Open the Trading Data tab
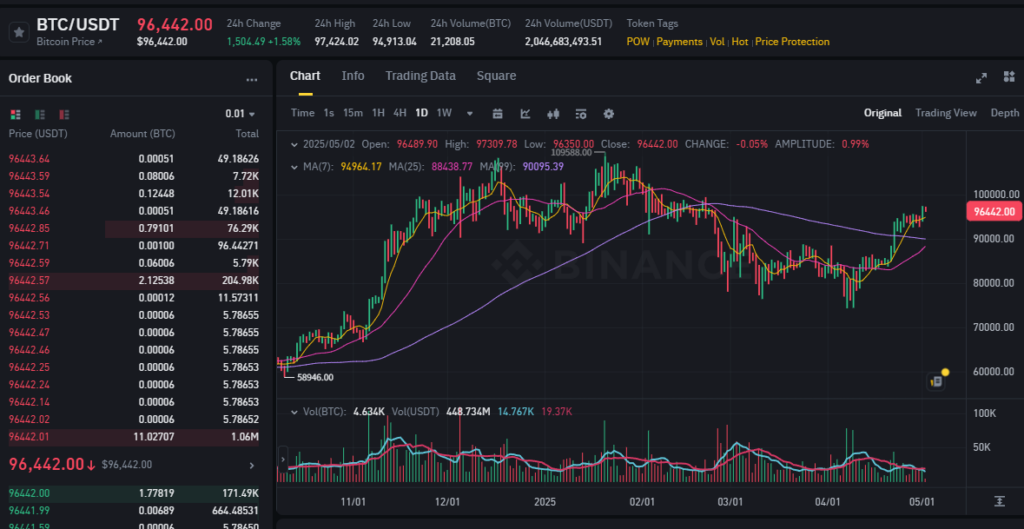Image resolution: width=1024 pixels, height=529 pixels. [420, 76]
